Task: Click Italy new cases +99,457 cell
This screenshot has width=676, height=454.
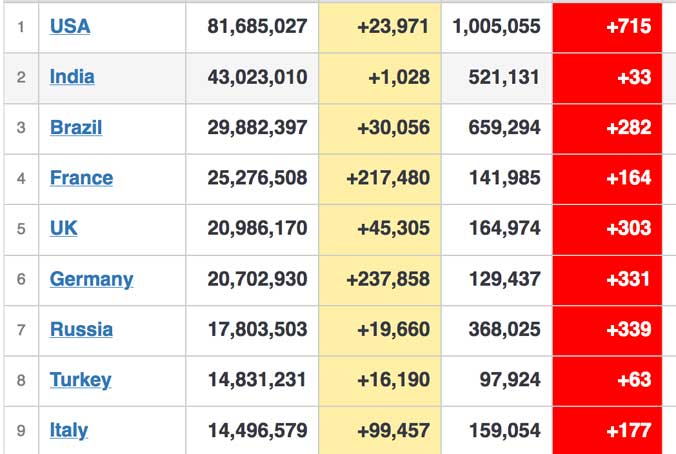Action: coord(380,430)
